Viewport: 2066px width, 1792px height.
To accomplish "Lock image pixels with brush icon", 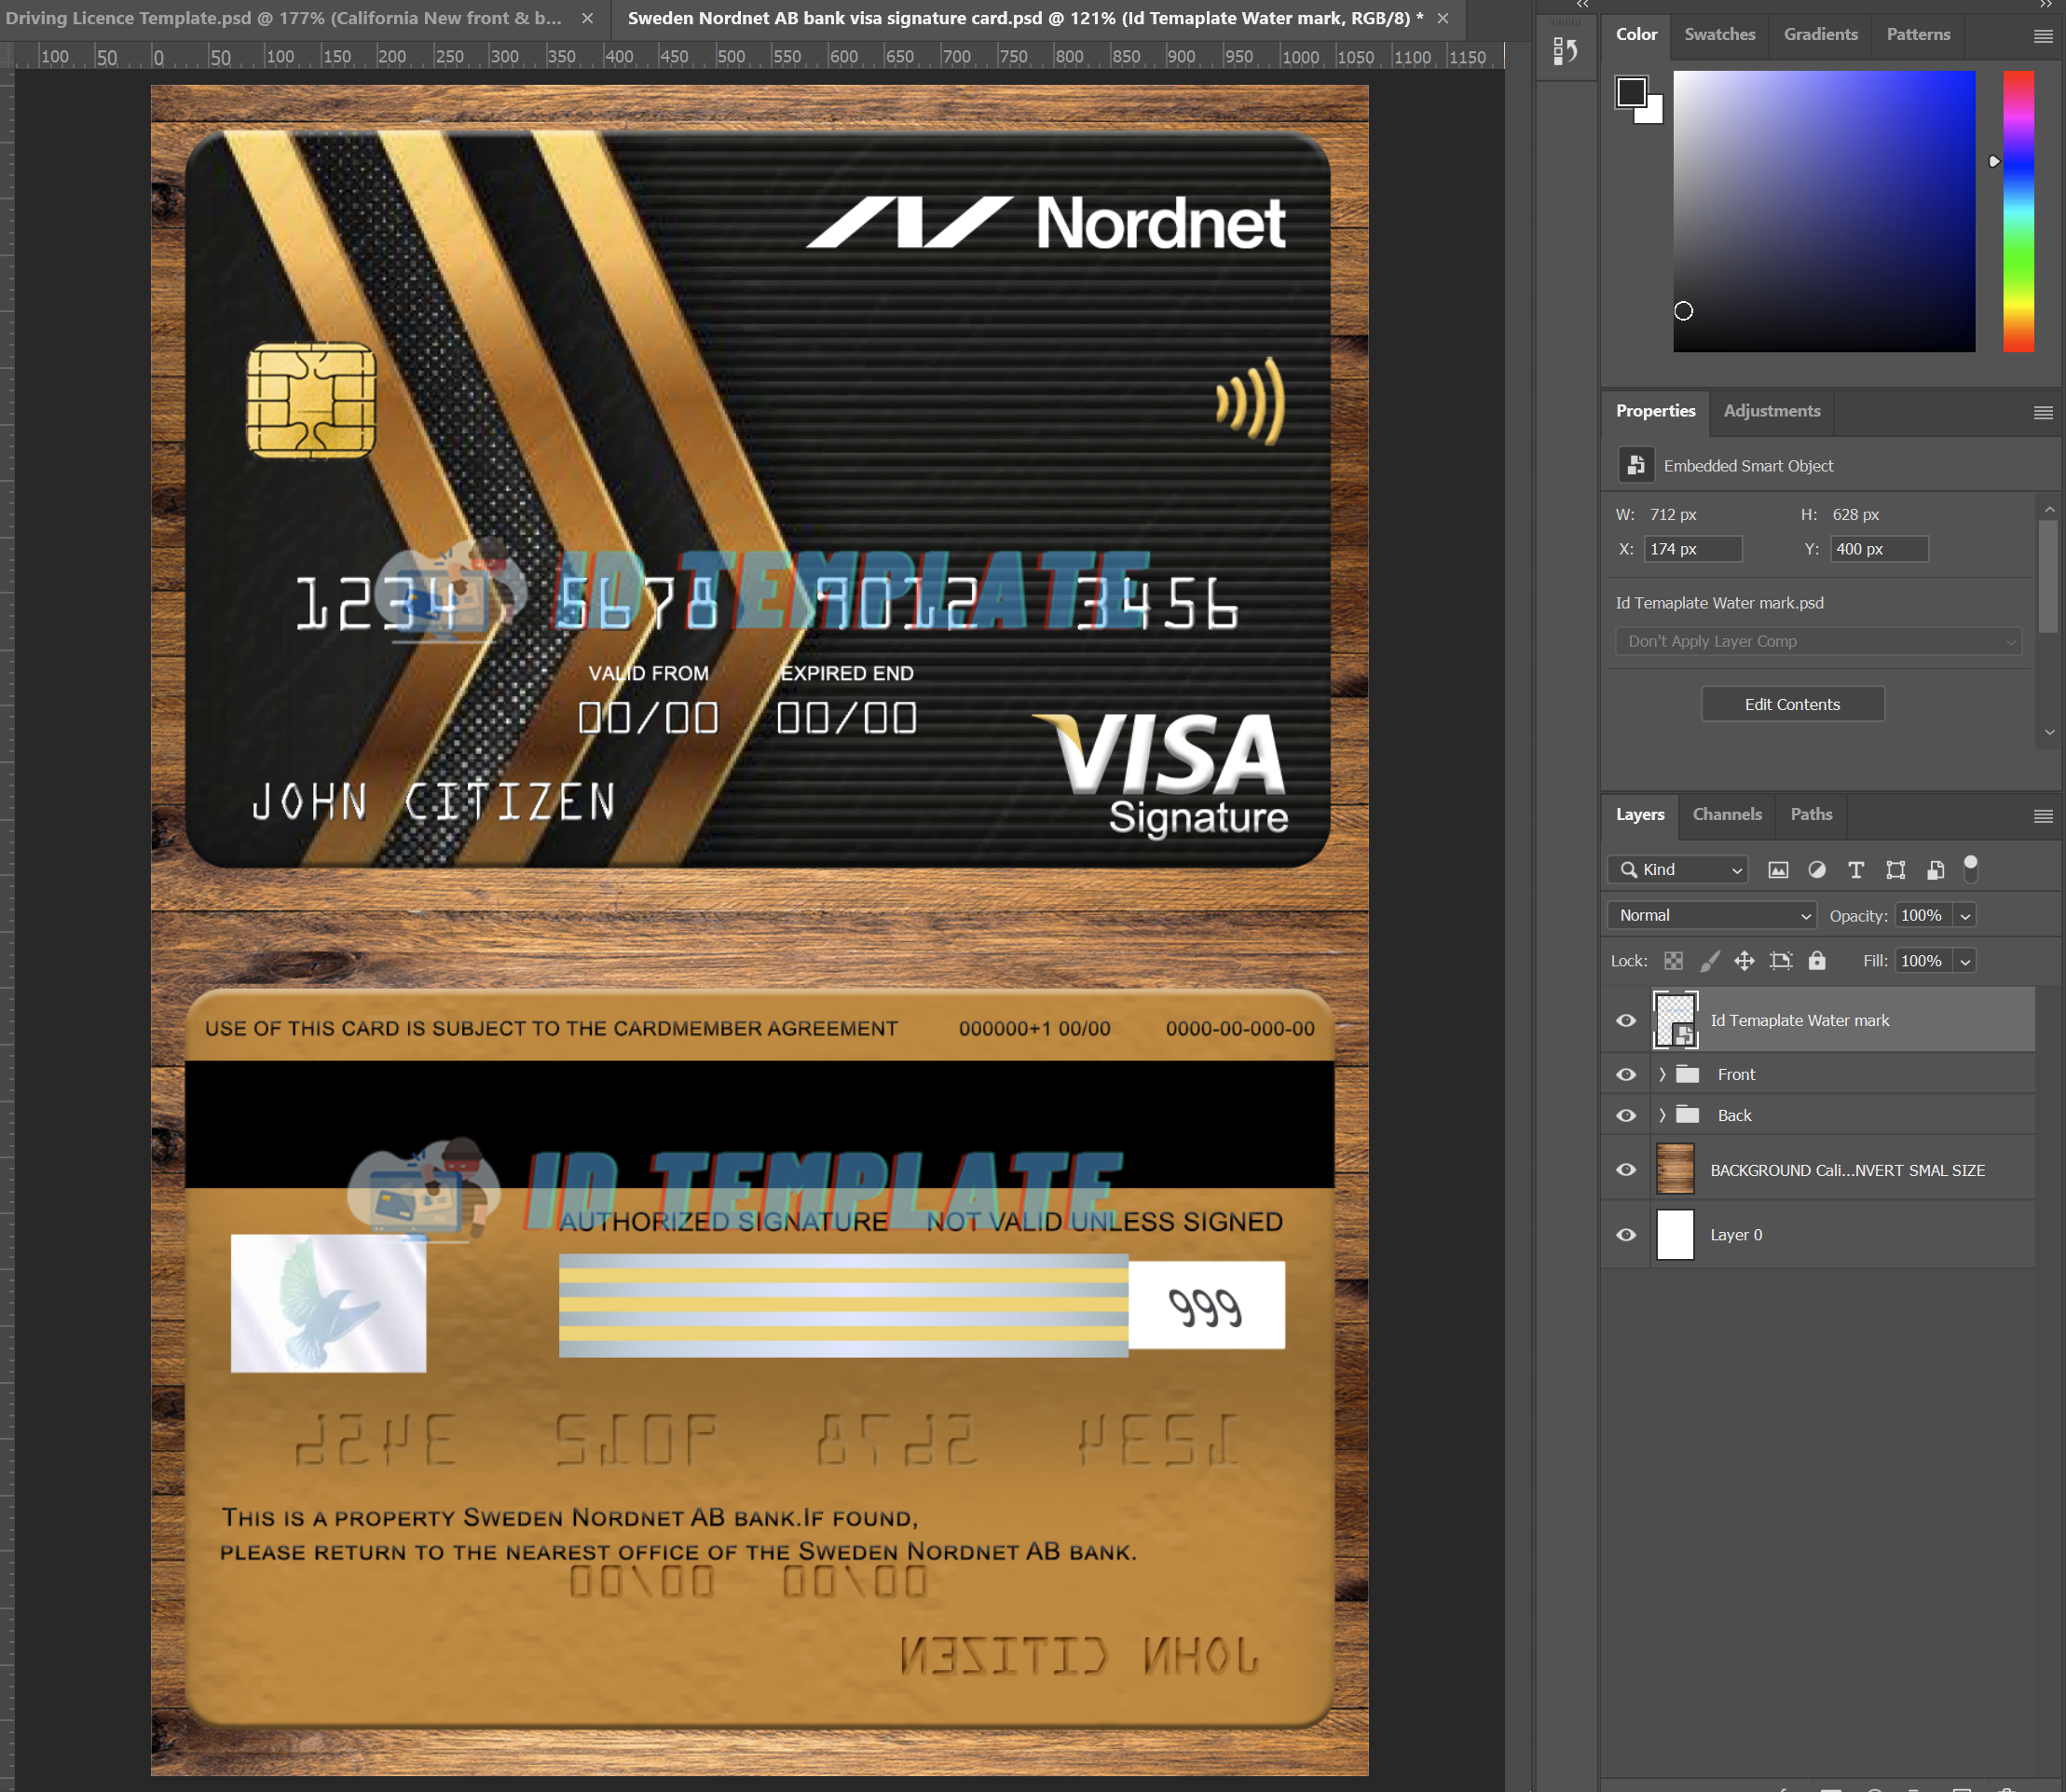I will [1710, 961].
